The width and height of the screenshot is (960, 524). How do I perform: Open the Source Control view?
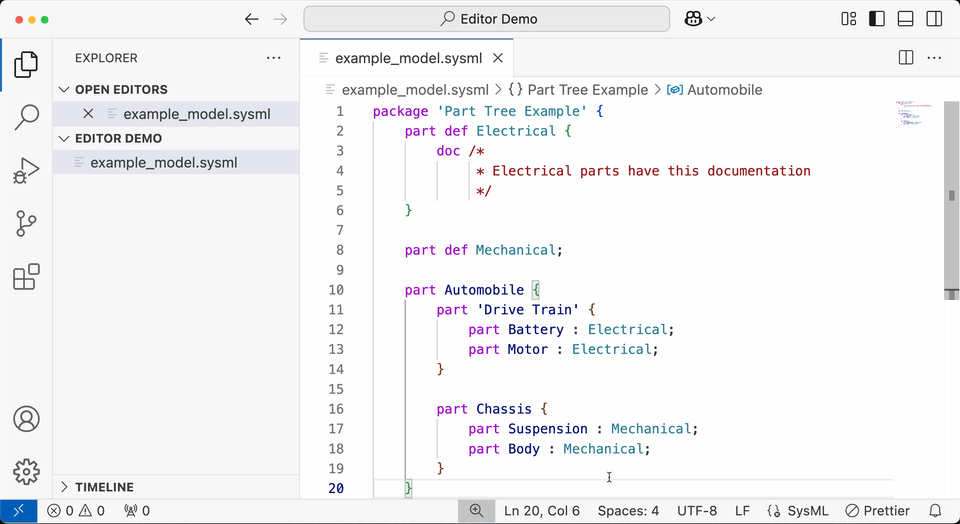27,224
